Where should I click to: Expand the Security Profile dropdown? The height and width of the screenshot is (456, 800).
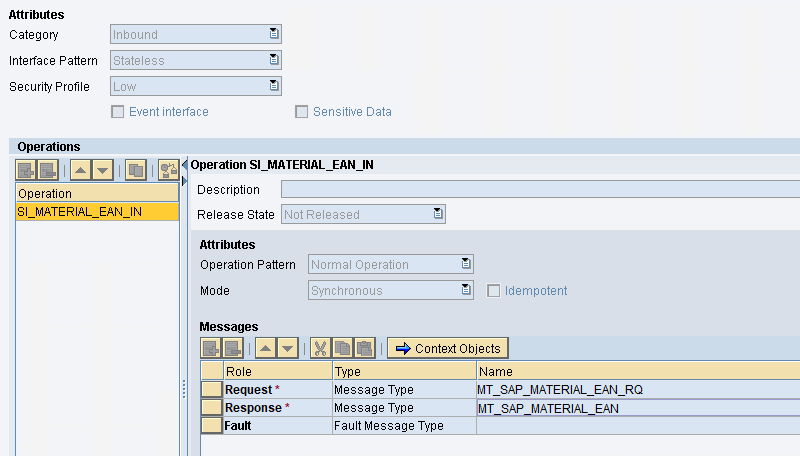274,86
